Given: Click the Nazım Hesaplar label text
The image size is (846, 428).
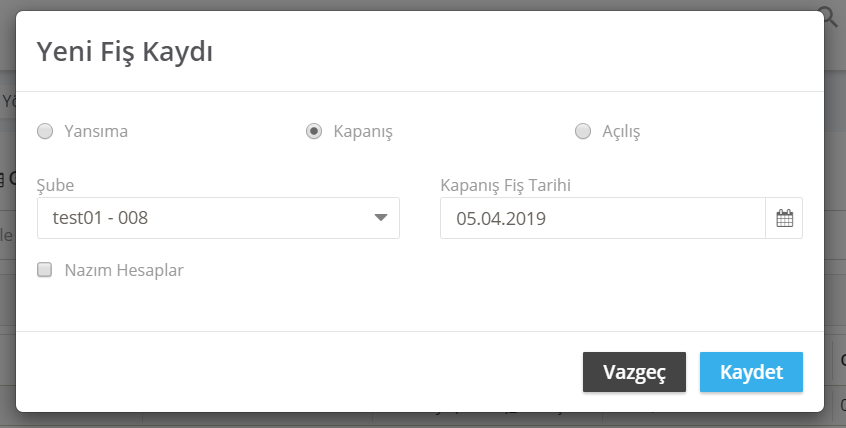Looking at the screenshot, I should (x=124, y=270).
